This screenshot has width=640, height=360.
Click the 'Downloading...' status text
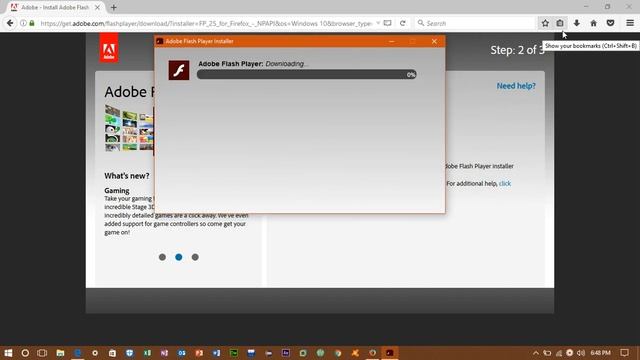click(x=287, y=64)
